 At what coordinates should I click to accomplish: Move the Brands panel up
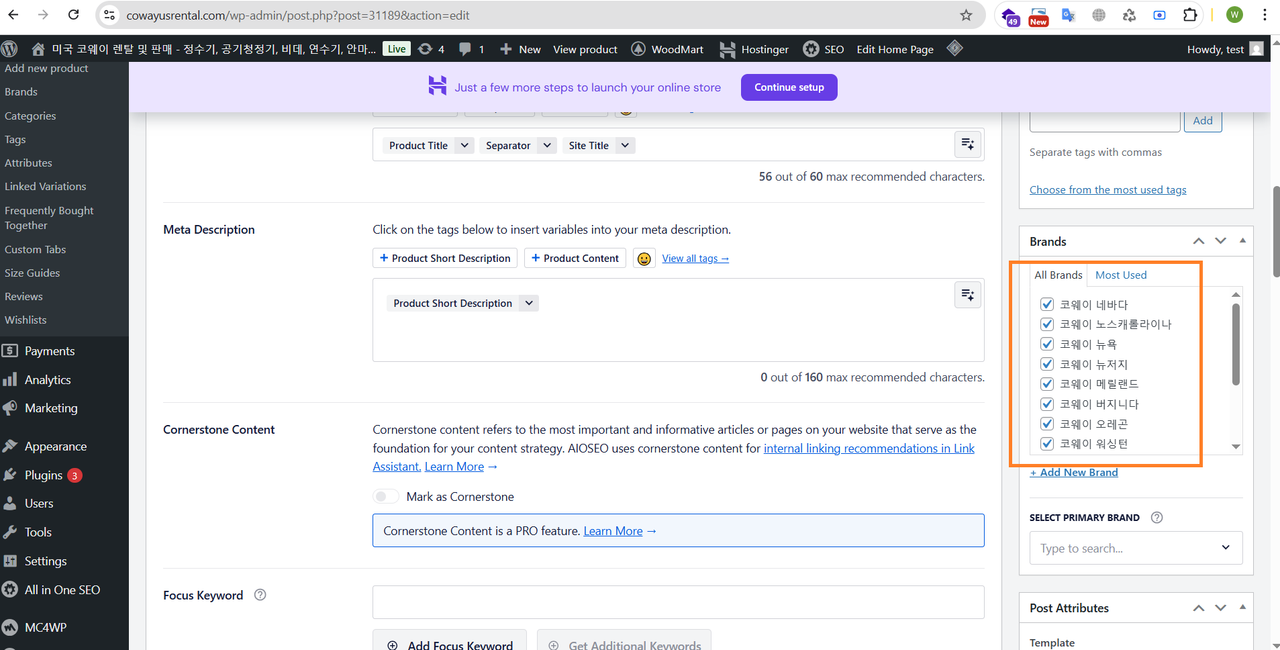point(1198,241)
